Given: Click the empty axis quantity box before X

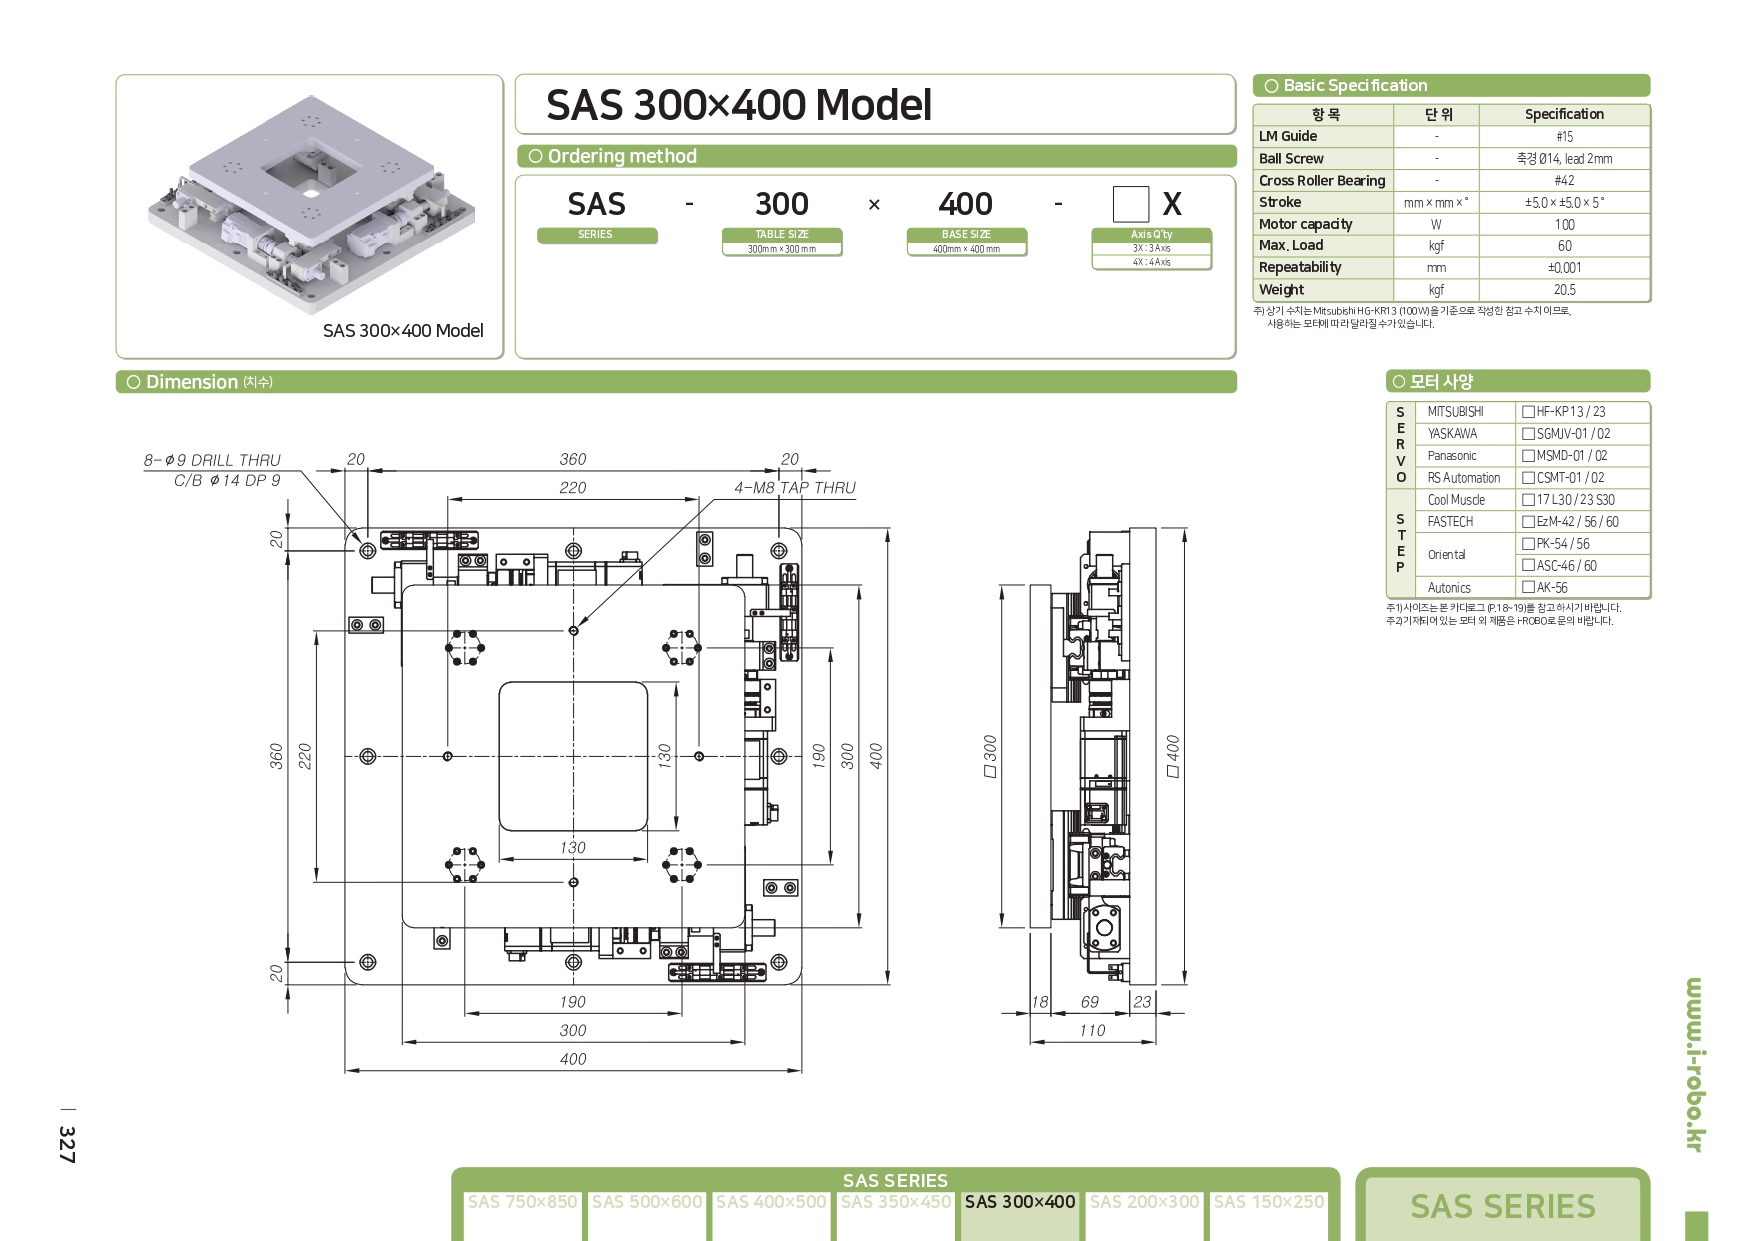Looking at the screenshot, I should click(x=1131, y=204).
